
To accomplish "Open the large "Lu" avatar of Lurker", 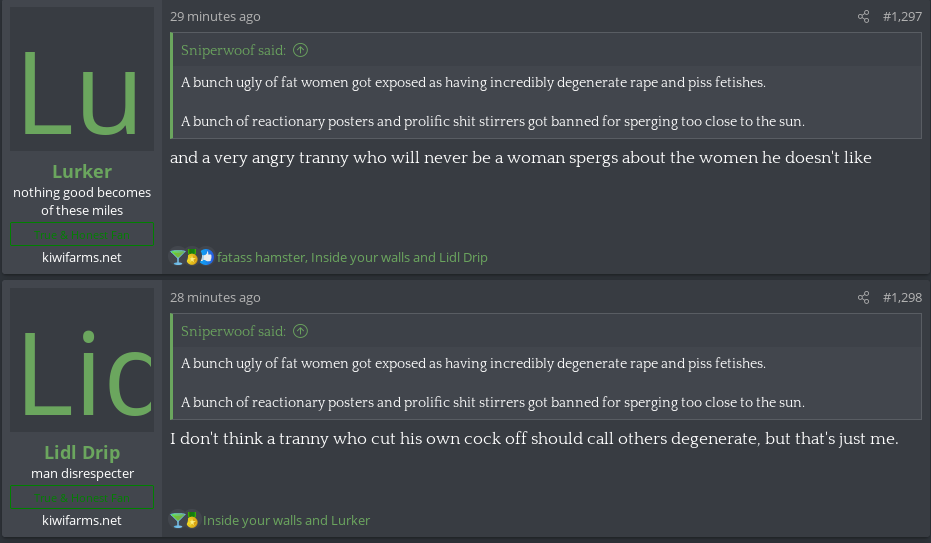I will (82, 79).
